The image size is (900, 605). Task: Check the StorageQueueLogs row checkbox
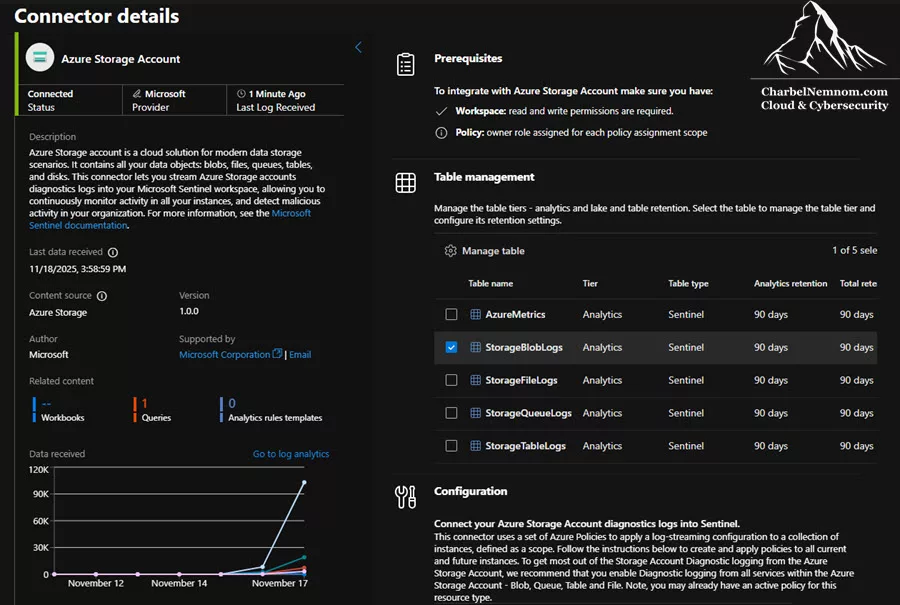tap(451, 413)
